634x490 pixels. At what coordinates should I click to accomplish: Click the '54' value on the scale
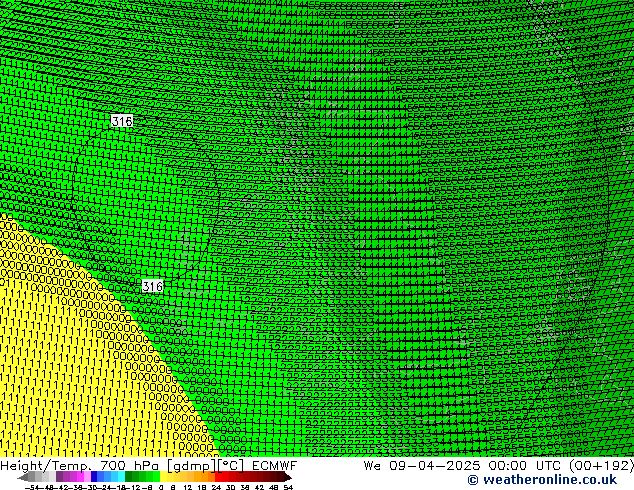pyautogui.click(x=288, y=487)
